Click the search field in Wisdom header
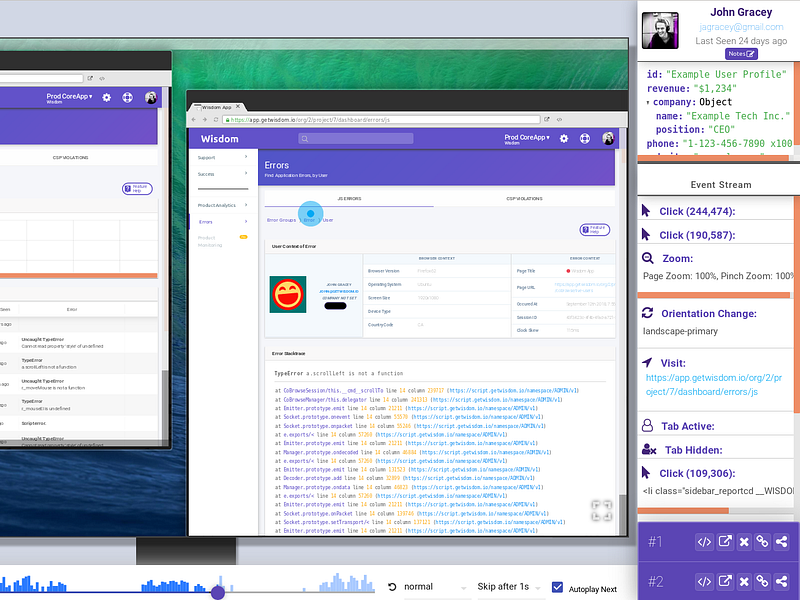The image size is (800, 600). pyautogui.click(x=356, y=138)
